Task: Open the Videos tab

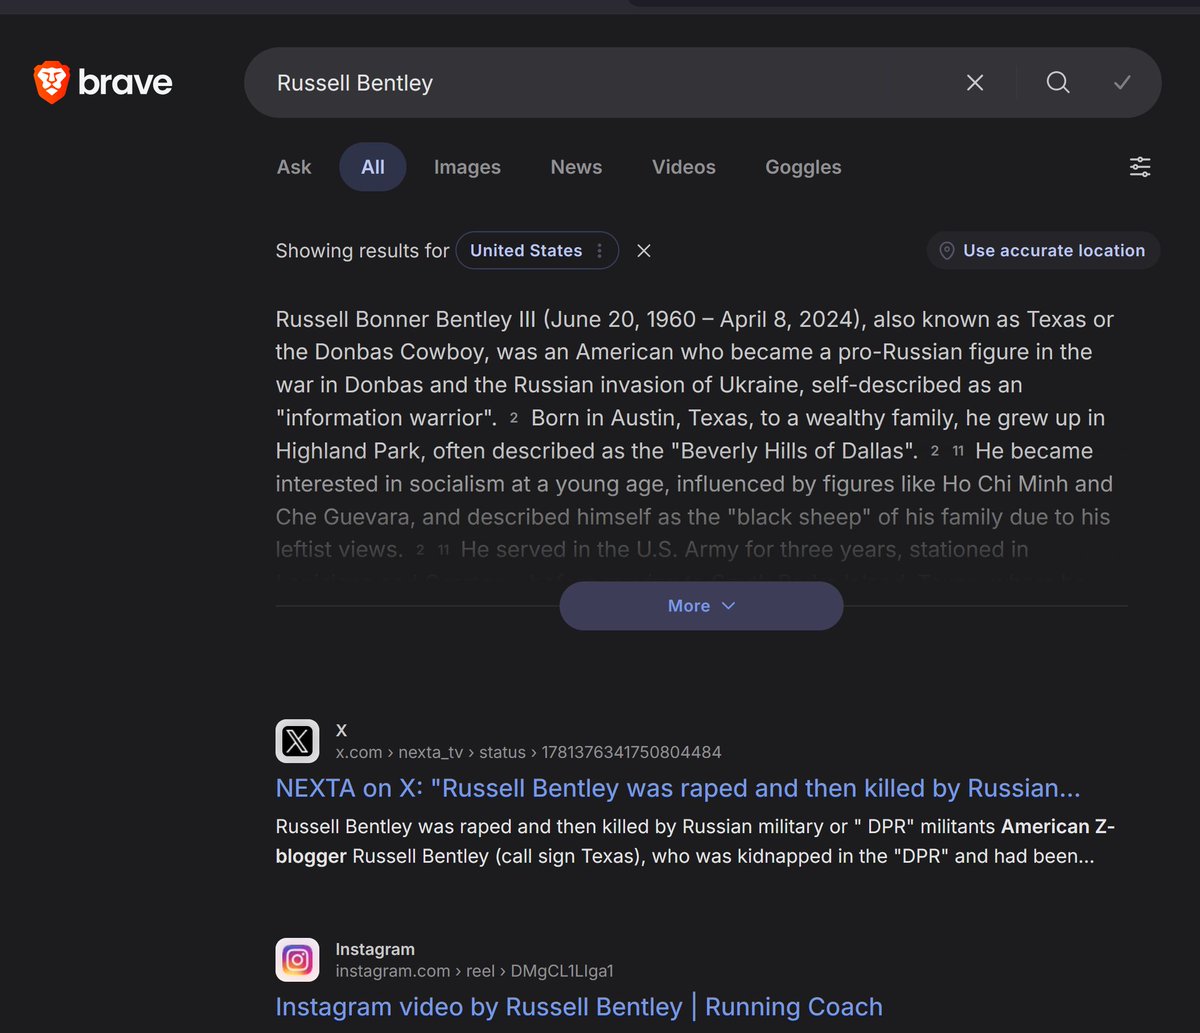Action: pos(684,167)
